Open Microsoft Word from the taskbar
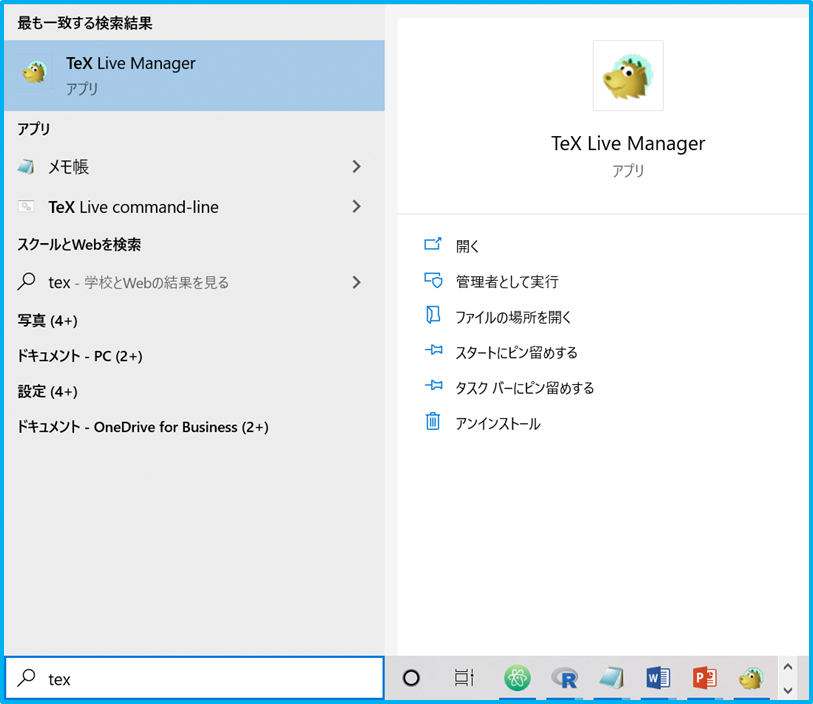Viewport: 813px width, 704px height. (658, 677)
